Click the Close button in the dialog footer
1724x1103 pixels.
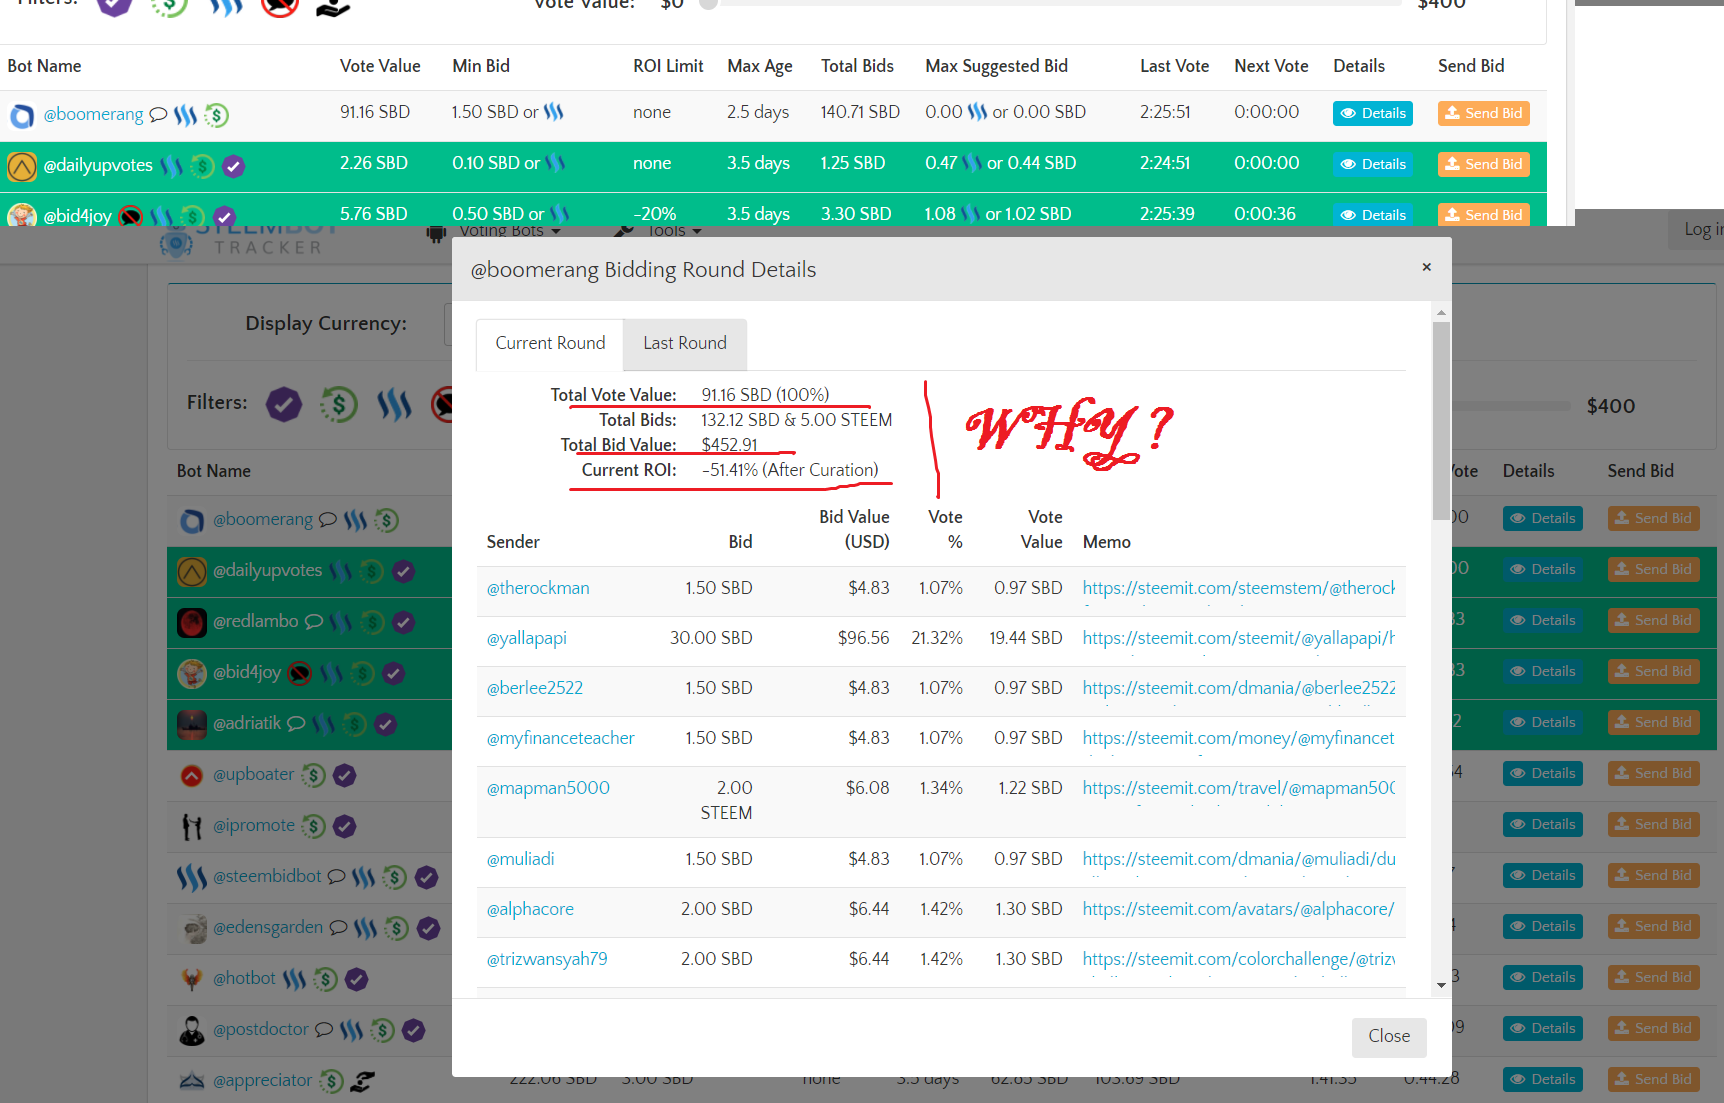pos(1389,1036)
